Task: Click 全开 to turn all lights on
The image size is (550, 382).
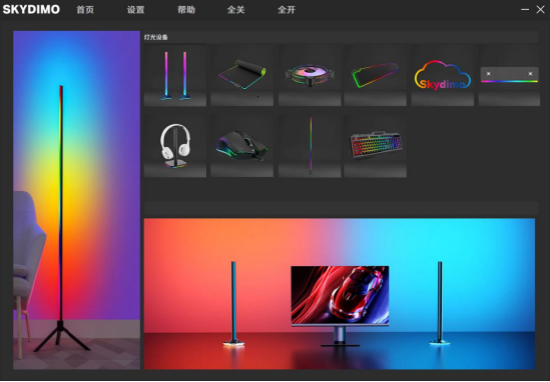Action: 287,10
